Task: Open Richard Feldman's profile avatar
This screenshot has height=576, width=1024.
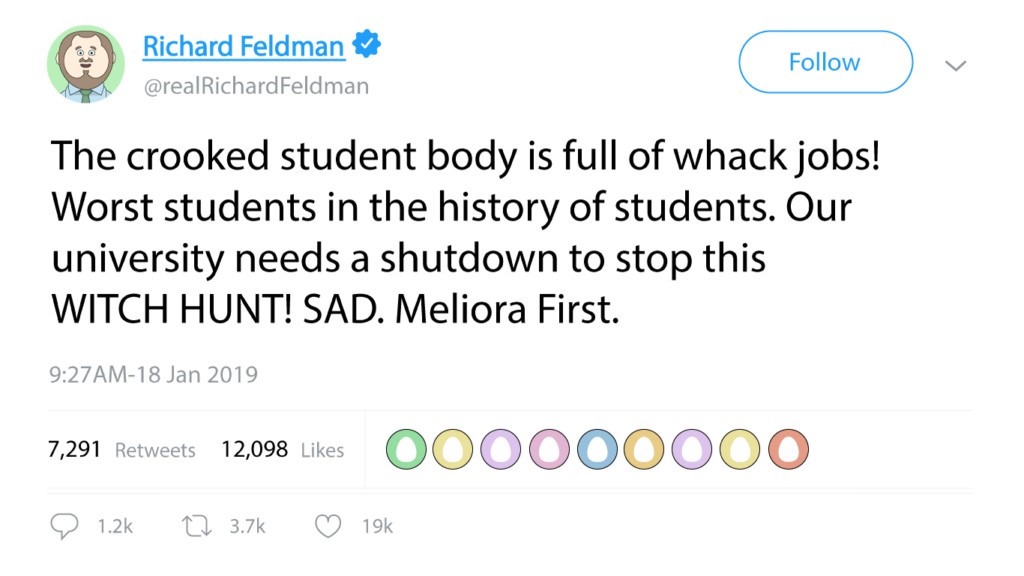Action: [x=86, y=62]
